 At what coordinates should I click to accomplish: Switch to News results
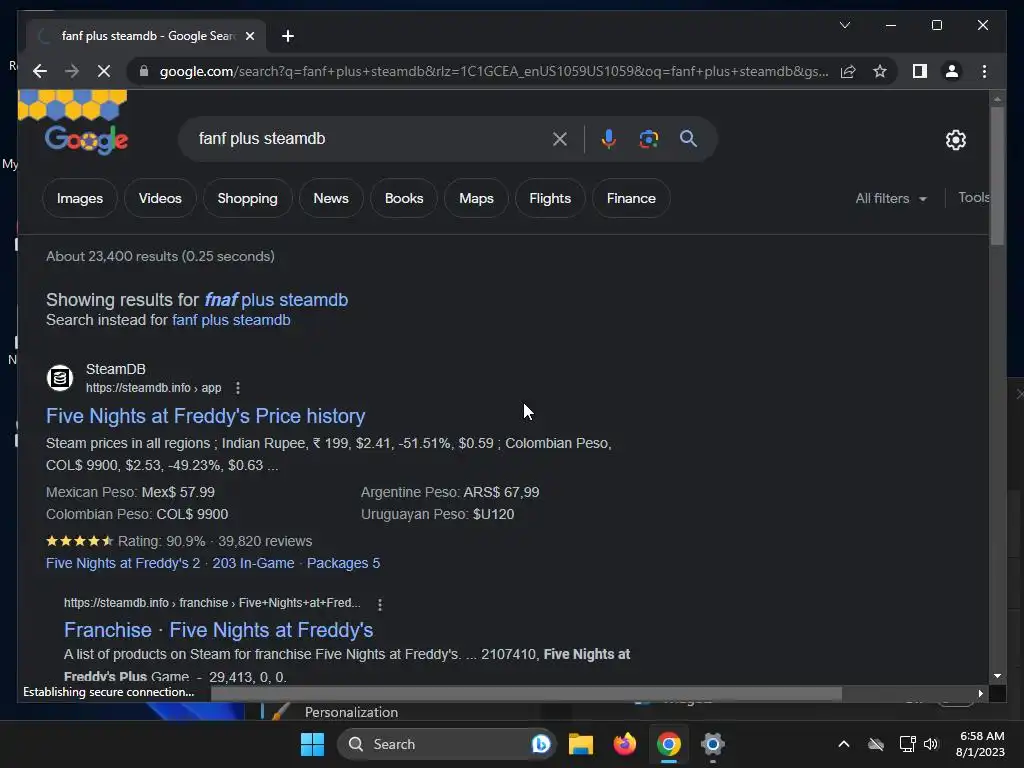331,198
